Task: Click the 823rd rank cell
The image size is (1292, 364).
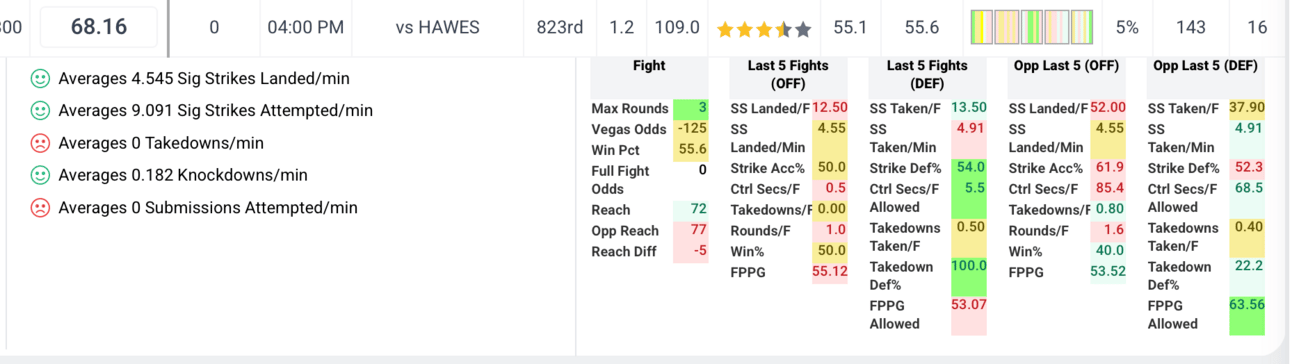Action: tap(559, 28)
